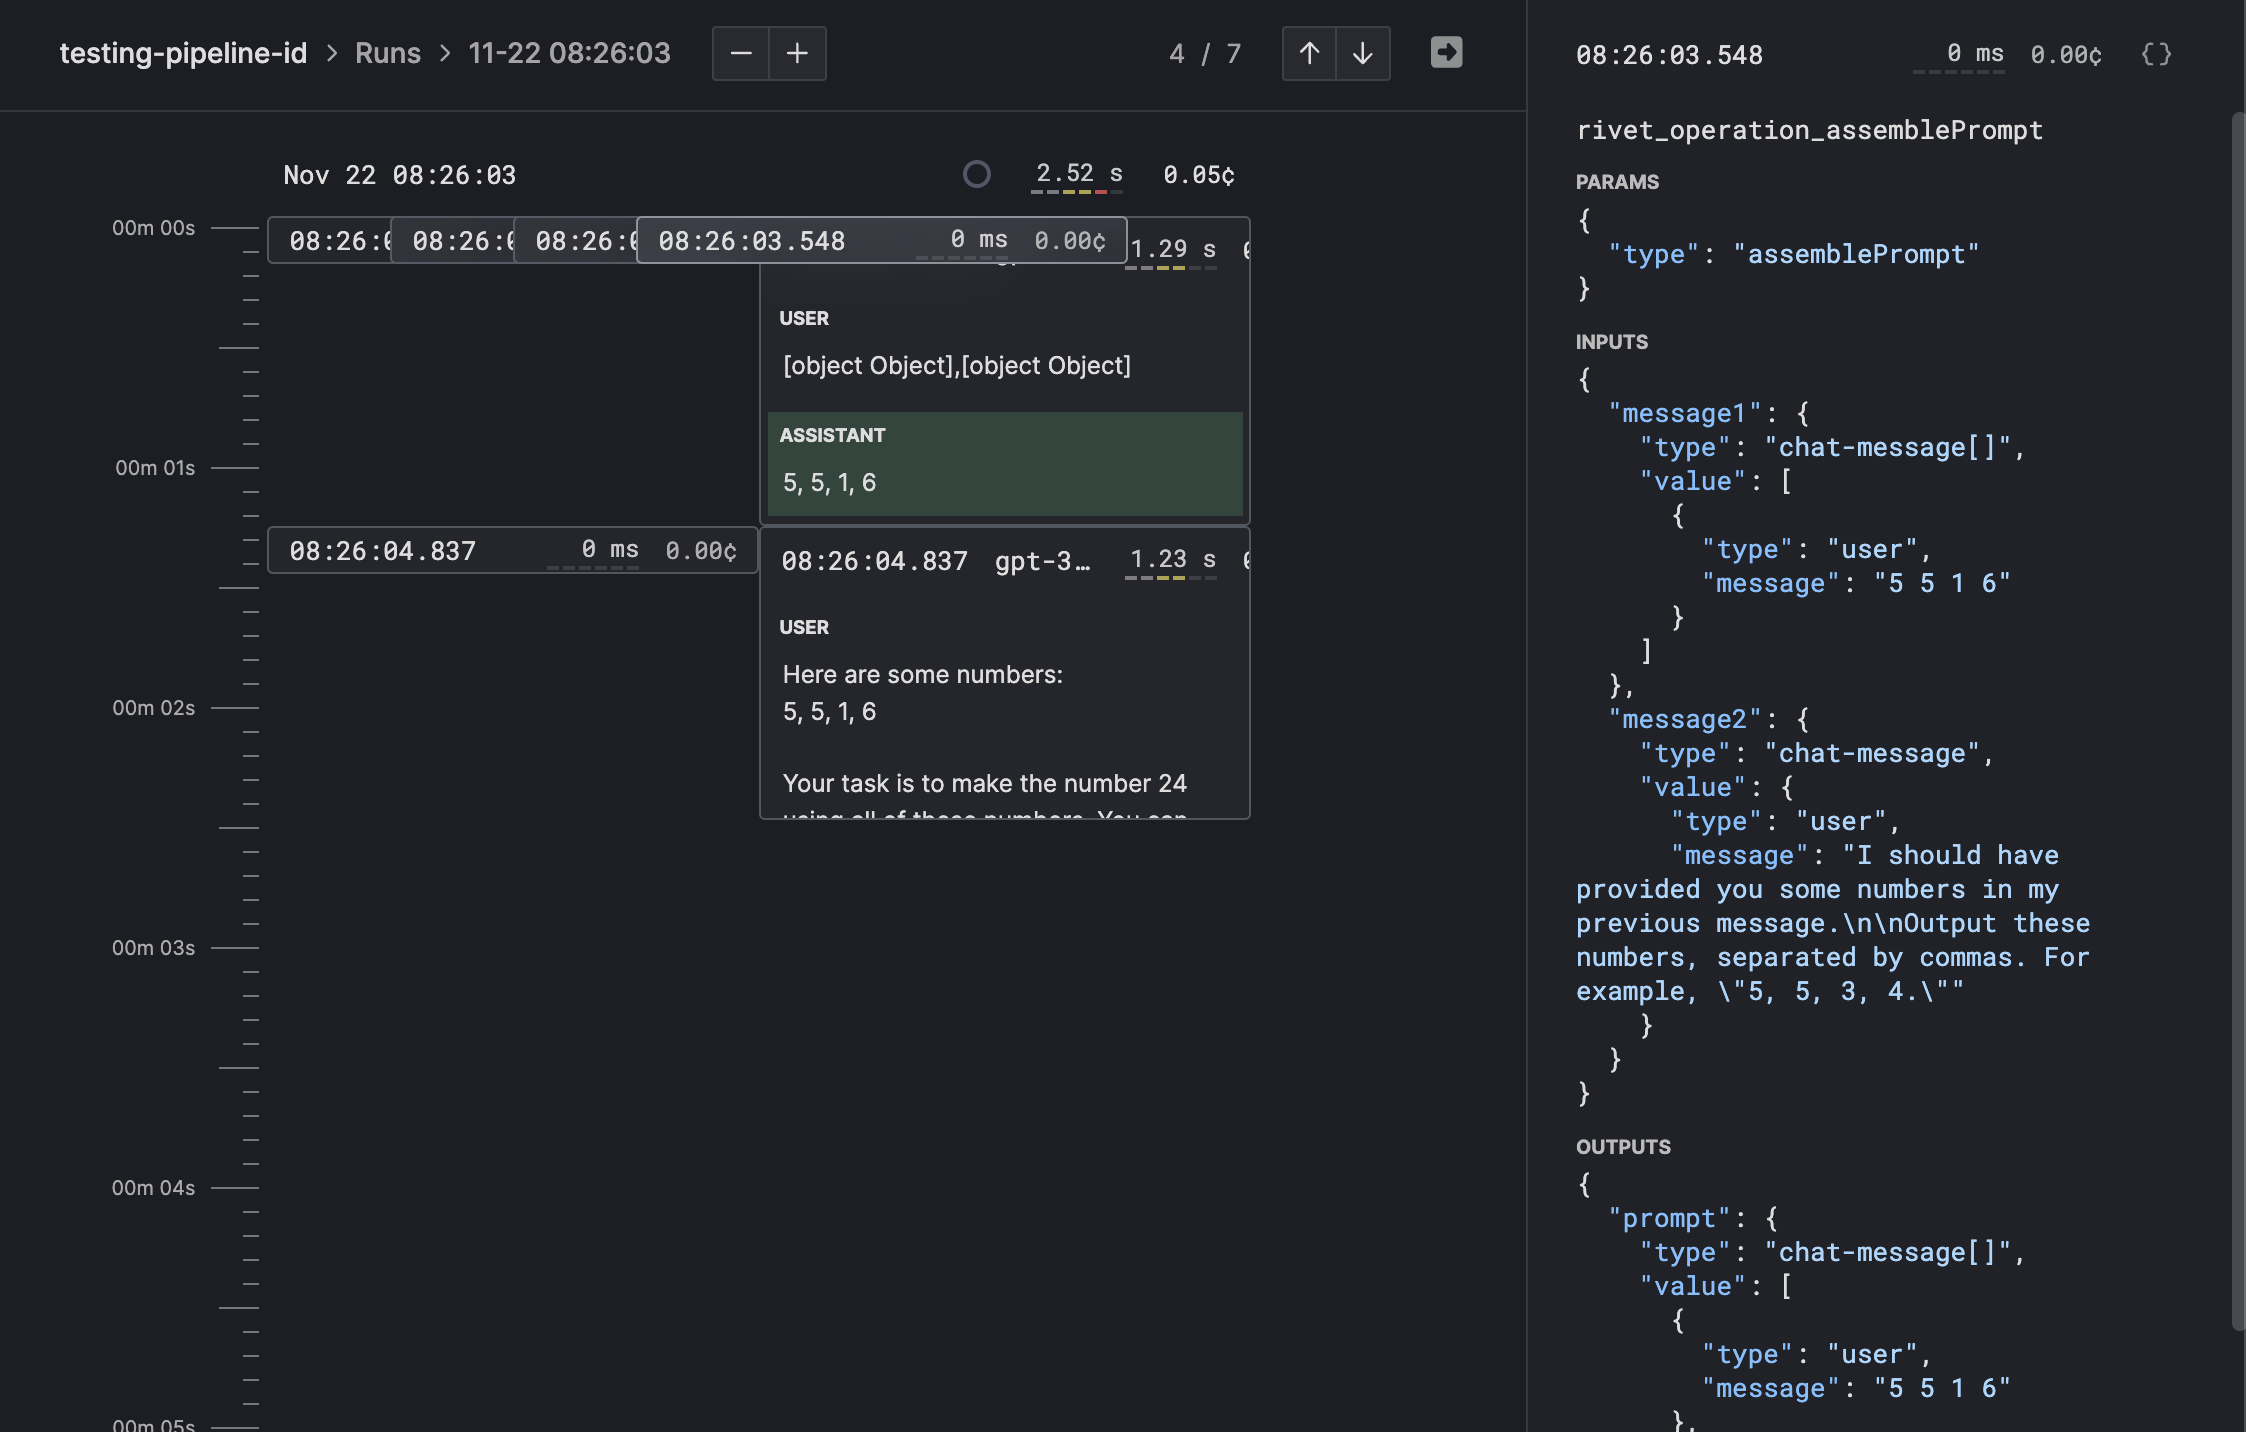Open Runs breadcrumb link
This screenshot has width=2246, height=1432.
(x=388, y=53)
